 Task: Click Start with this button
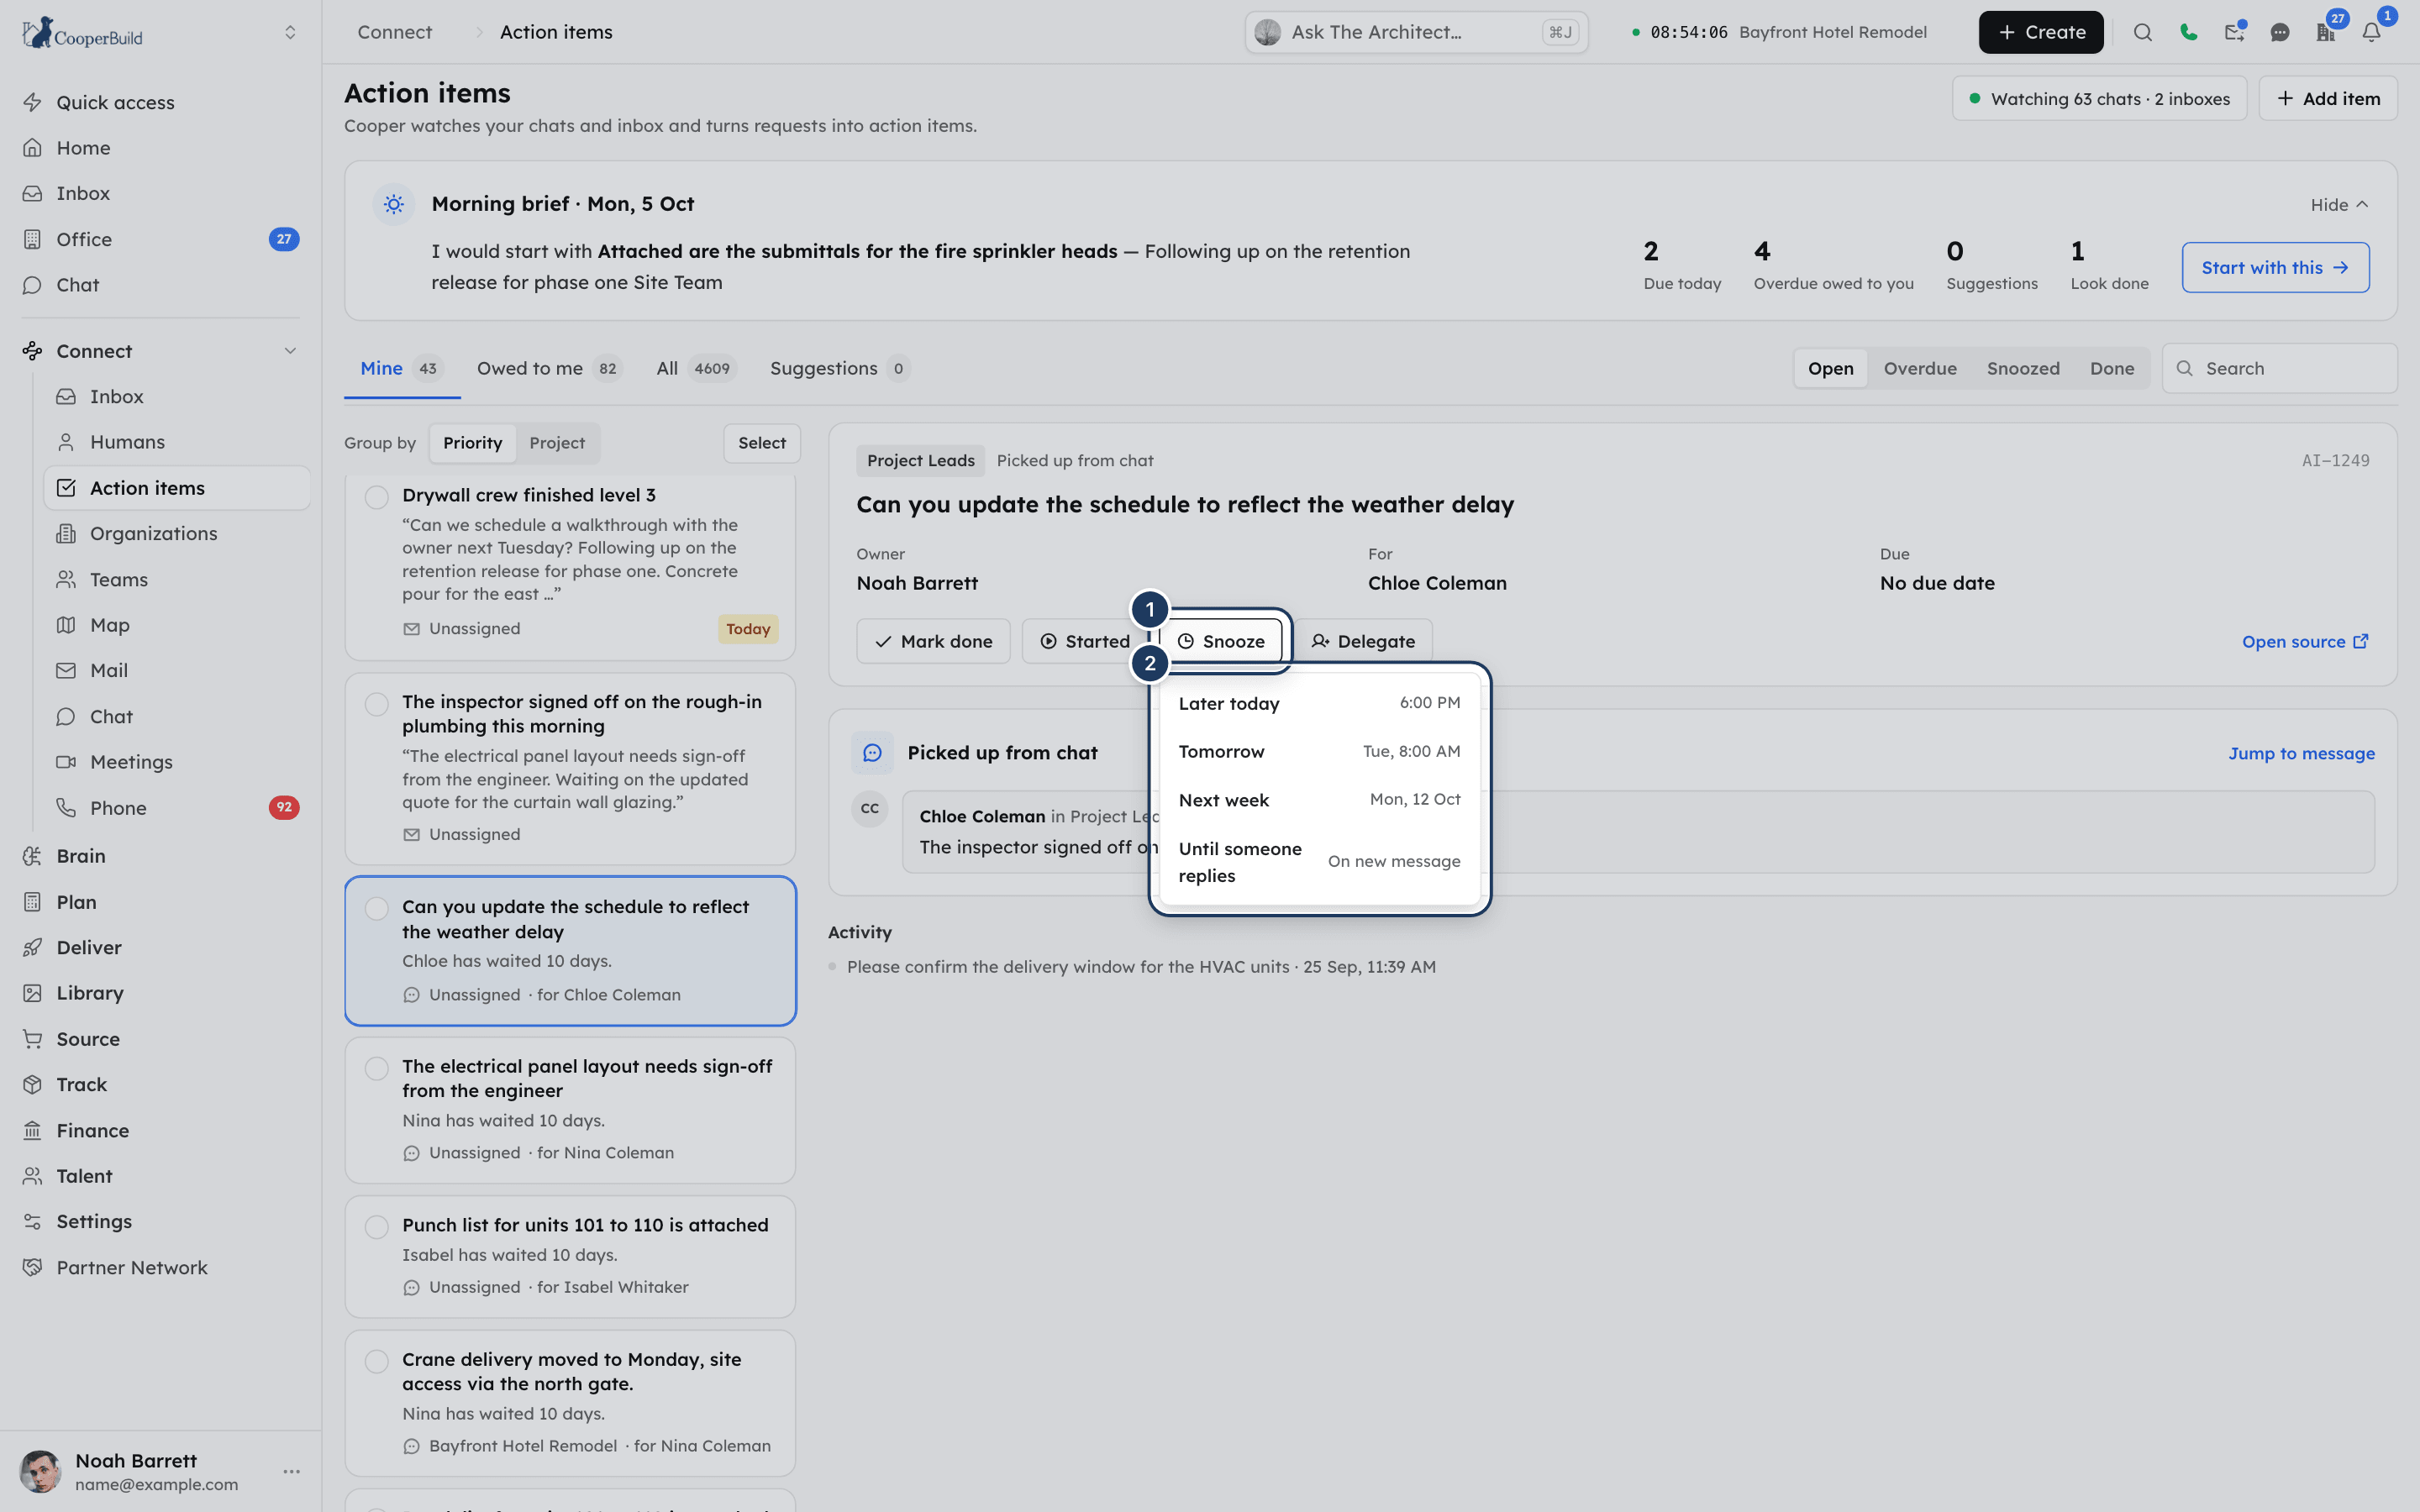(x=2275, y=267)
